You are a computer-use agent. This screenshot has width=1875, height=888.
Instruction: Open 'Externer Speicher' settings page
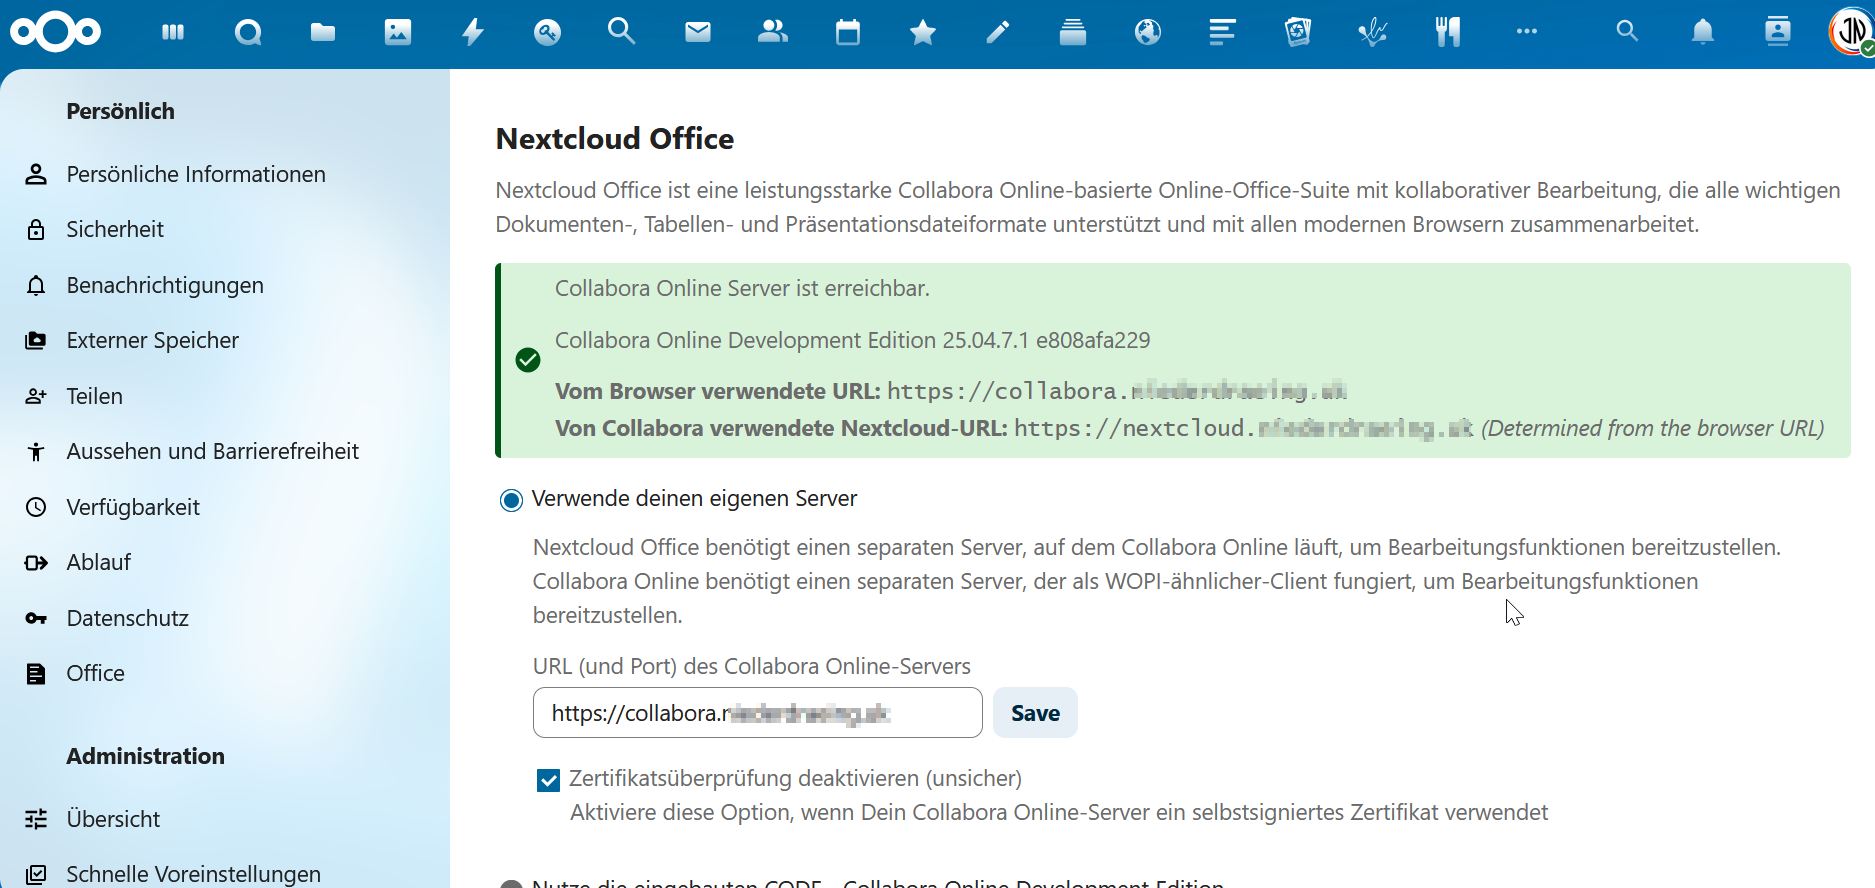click(x=152, y=340)
